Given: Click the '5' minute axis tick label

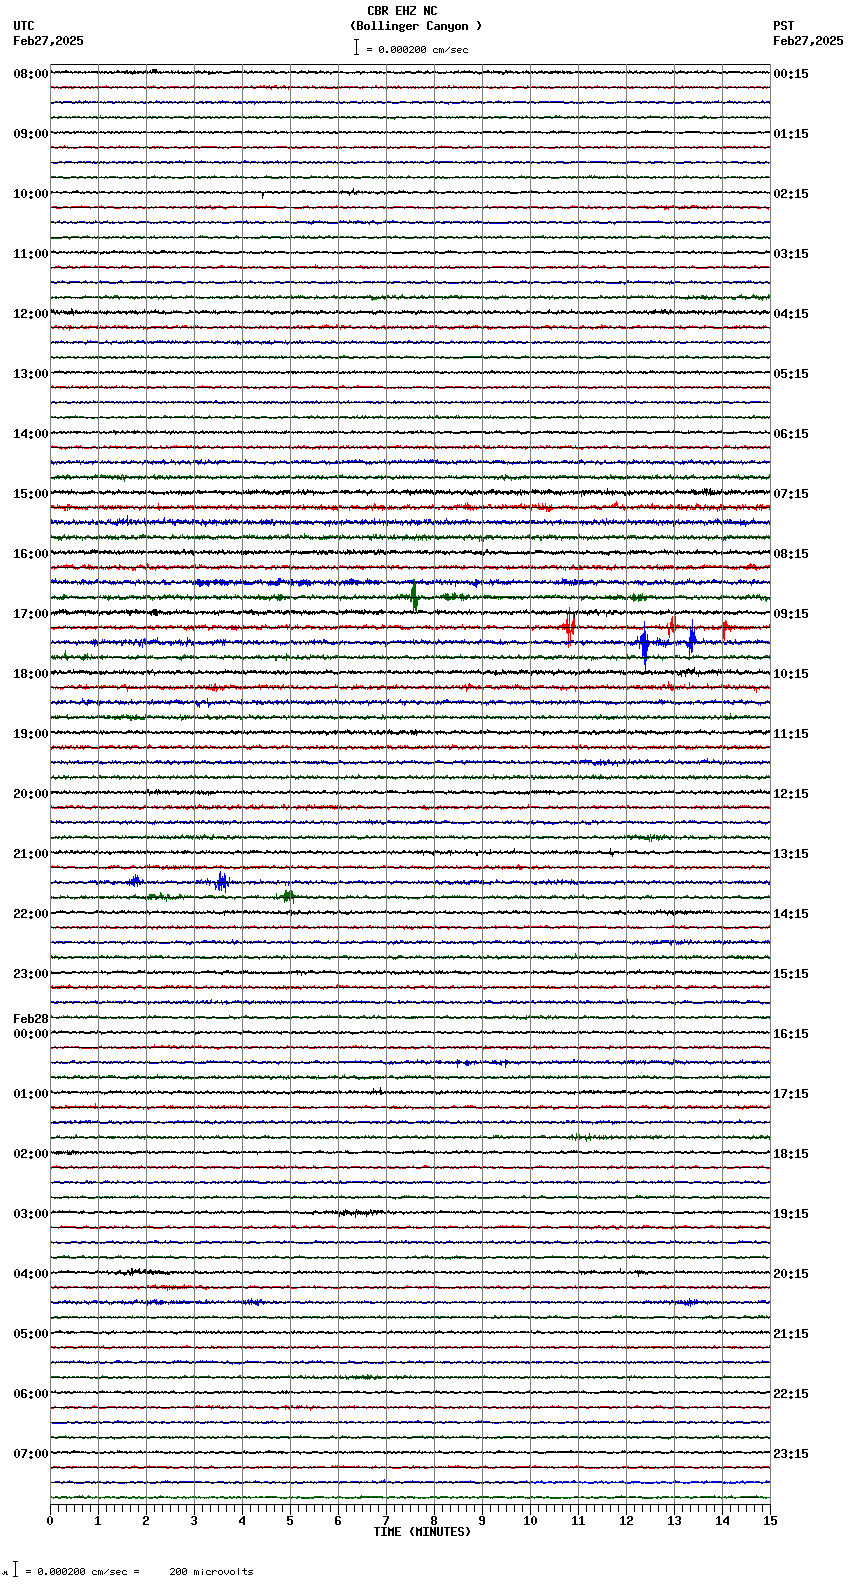Looking at the screenshot, I should [x=290, y=1521].
